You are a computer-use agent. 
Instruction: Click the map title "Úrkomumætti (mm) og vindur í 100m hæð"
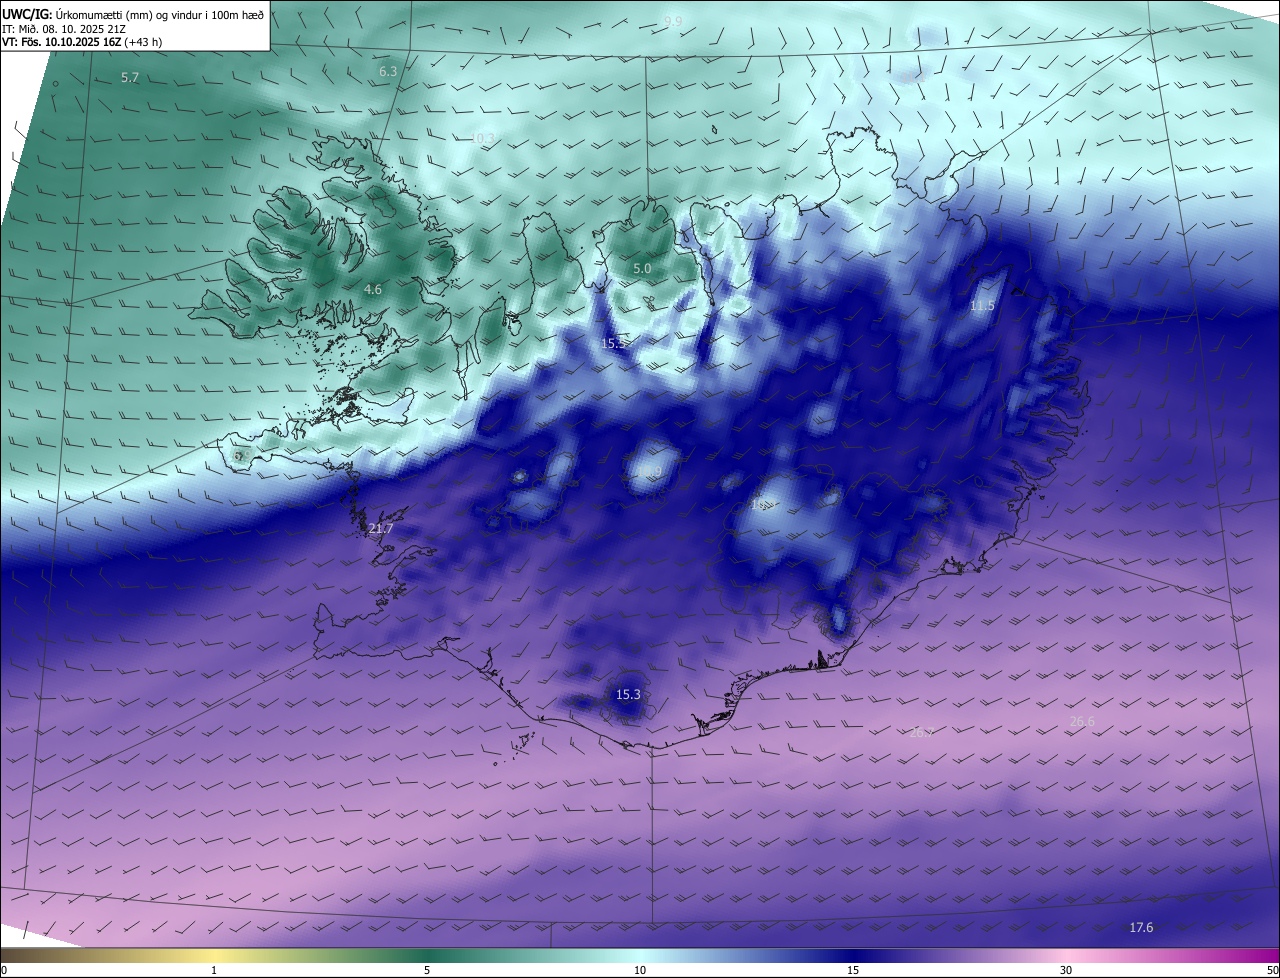[160, 15]
